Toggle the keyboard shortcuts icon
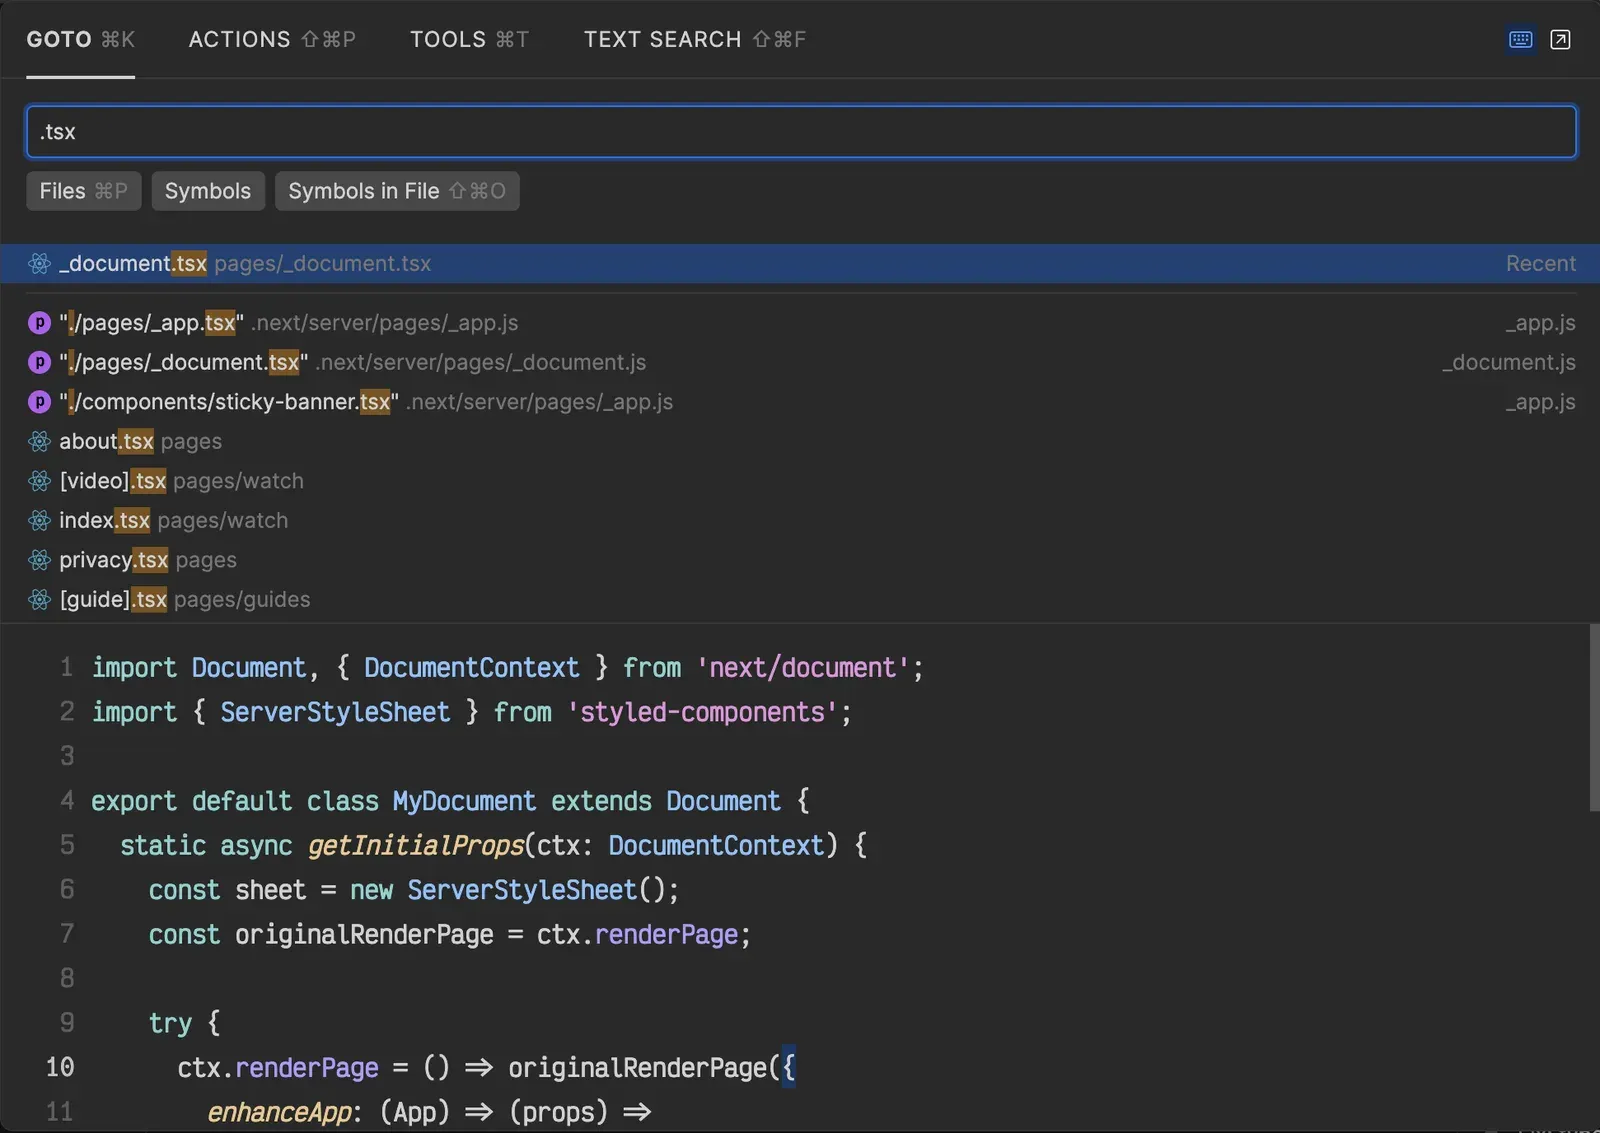Viewport: 1600px width, 1133px height. tap(1520, 39)
